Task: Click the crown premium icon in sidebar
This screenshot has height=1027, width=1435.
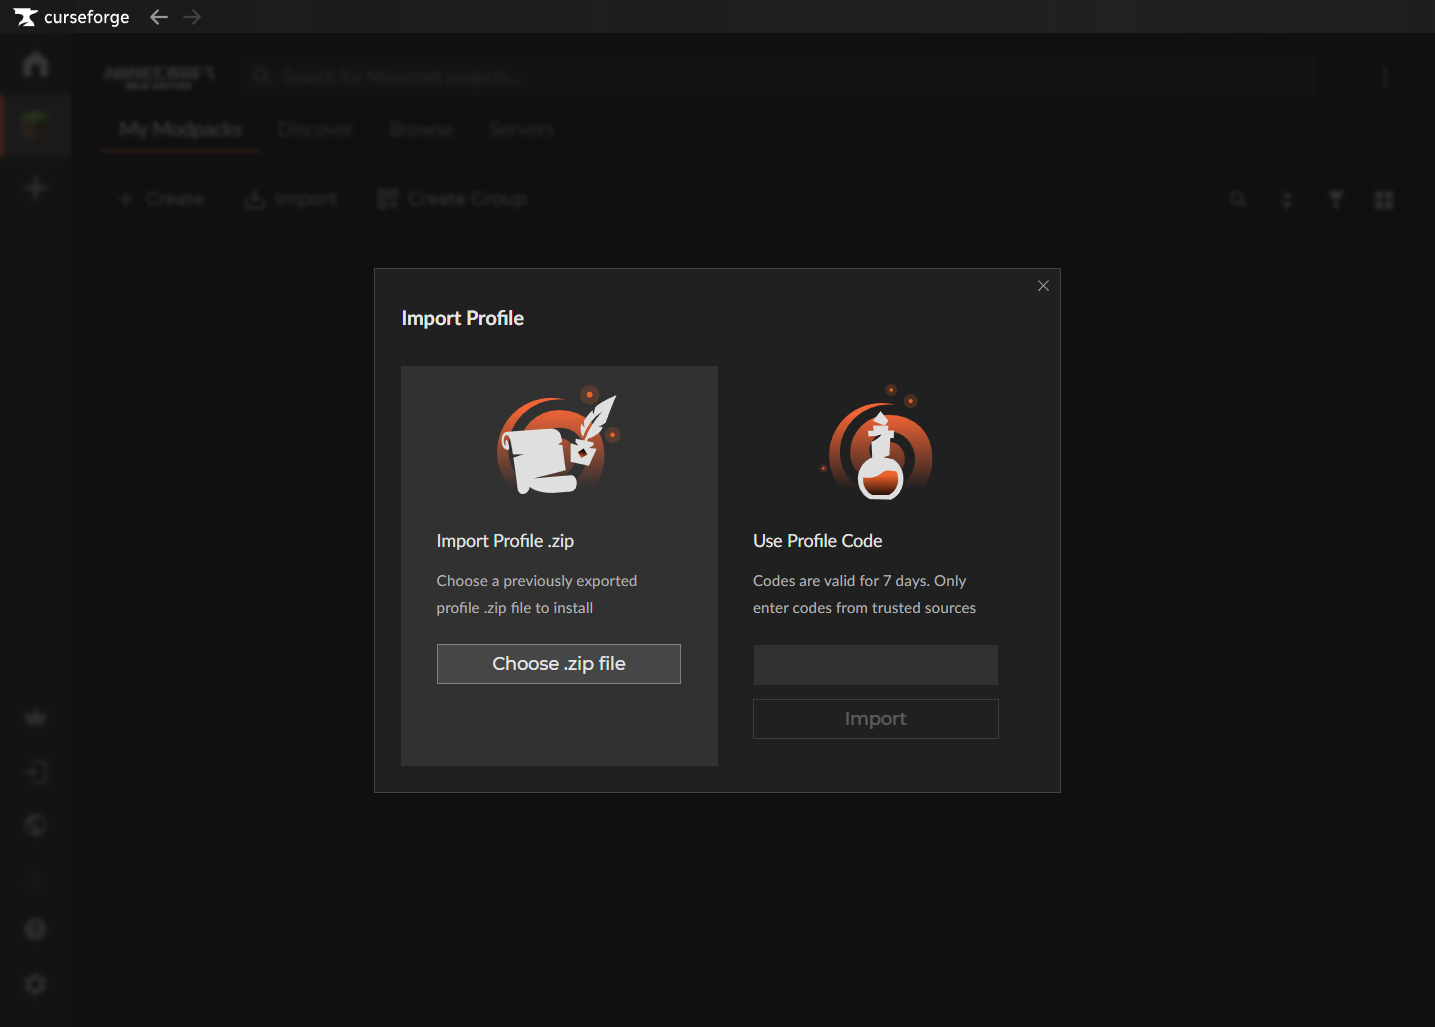Action: coord(35,717)
